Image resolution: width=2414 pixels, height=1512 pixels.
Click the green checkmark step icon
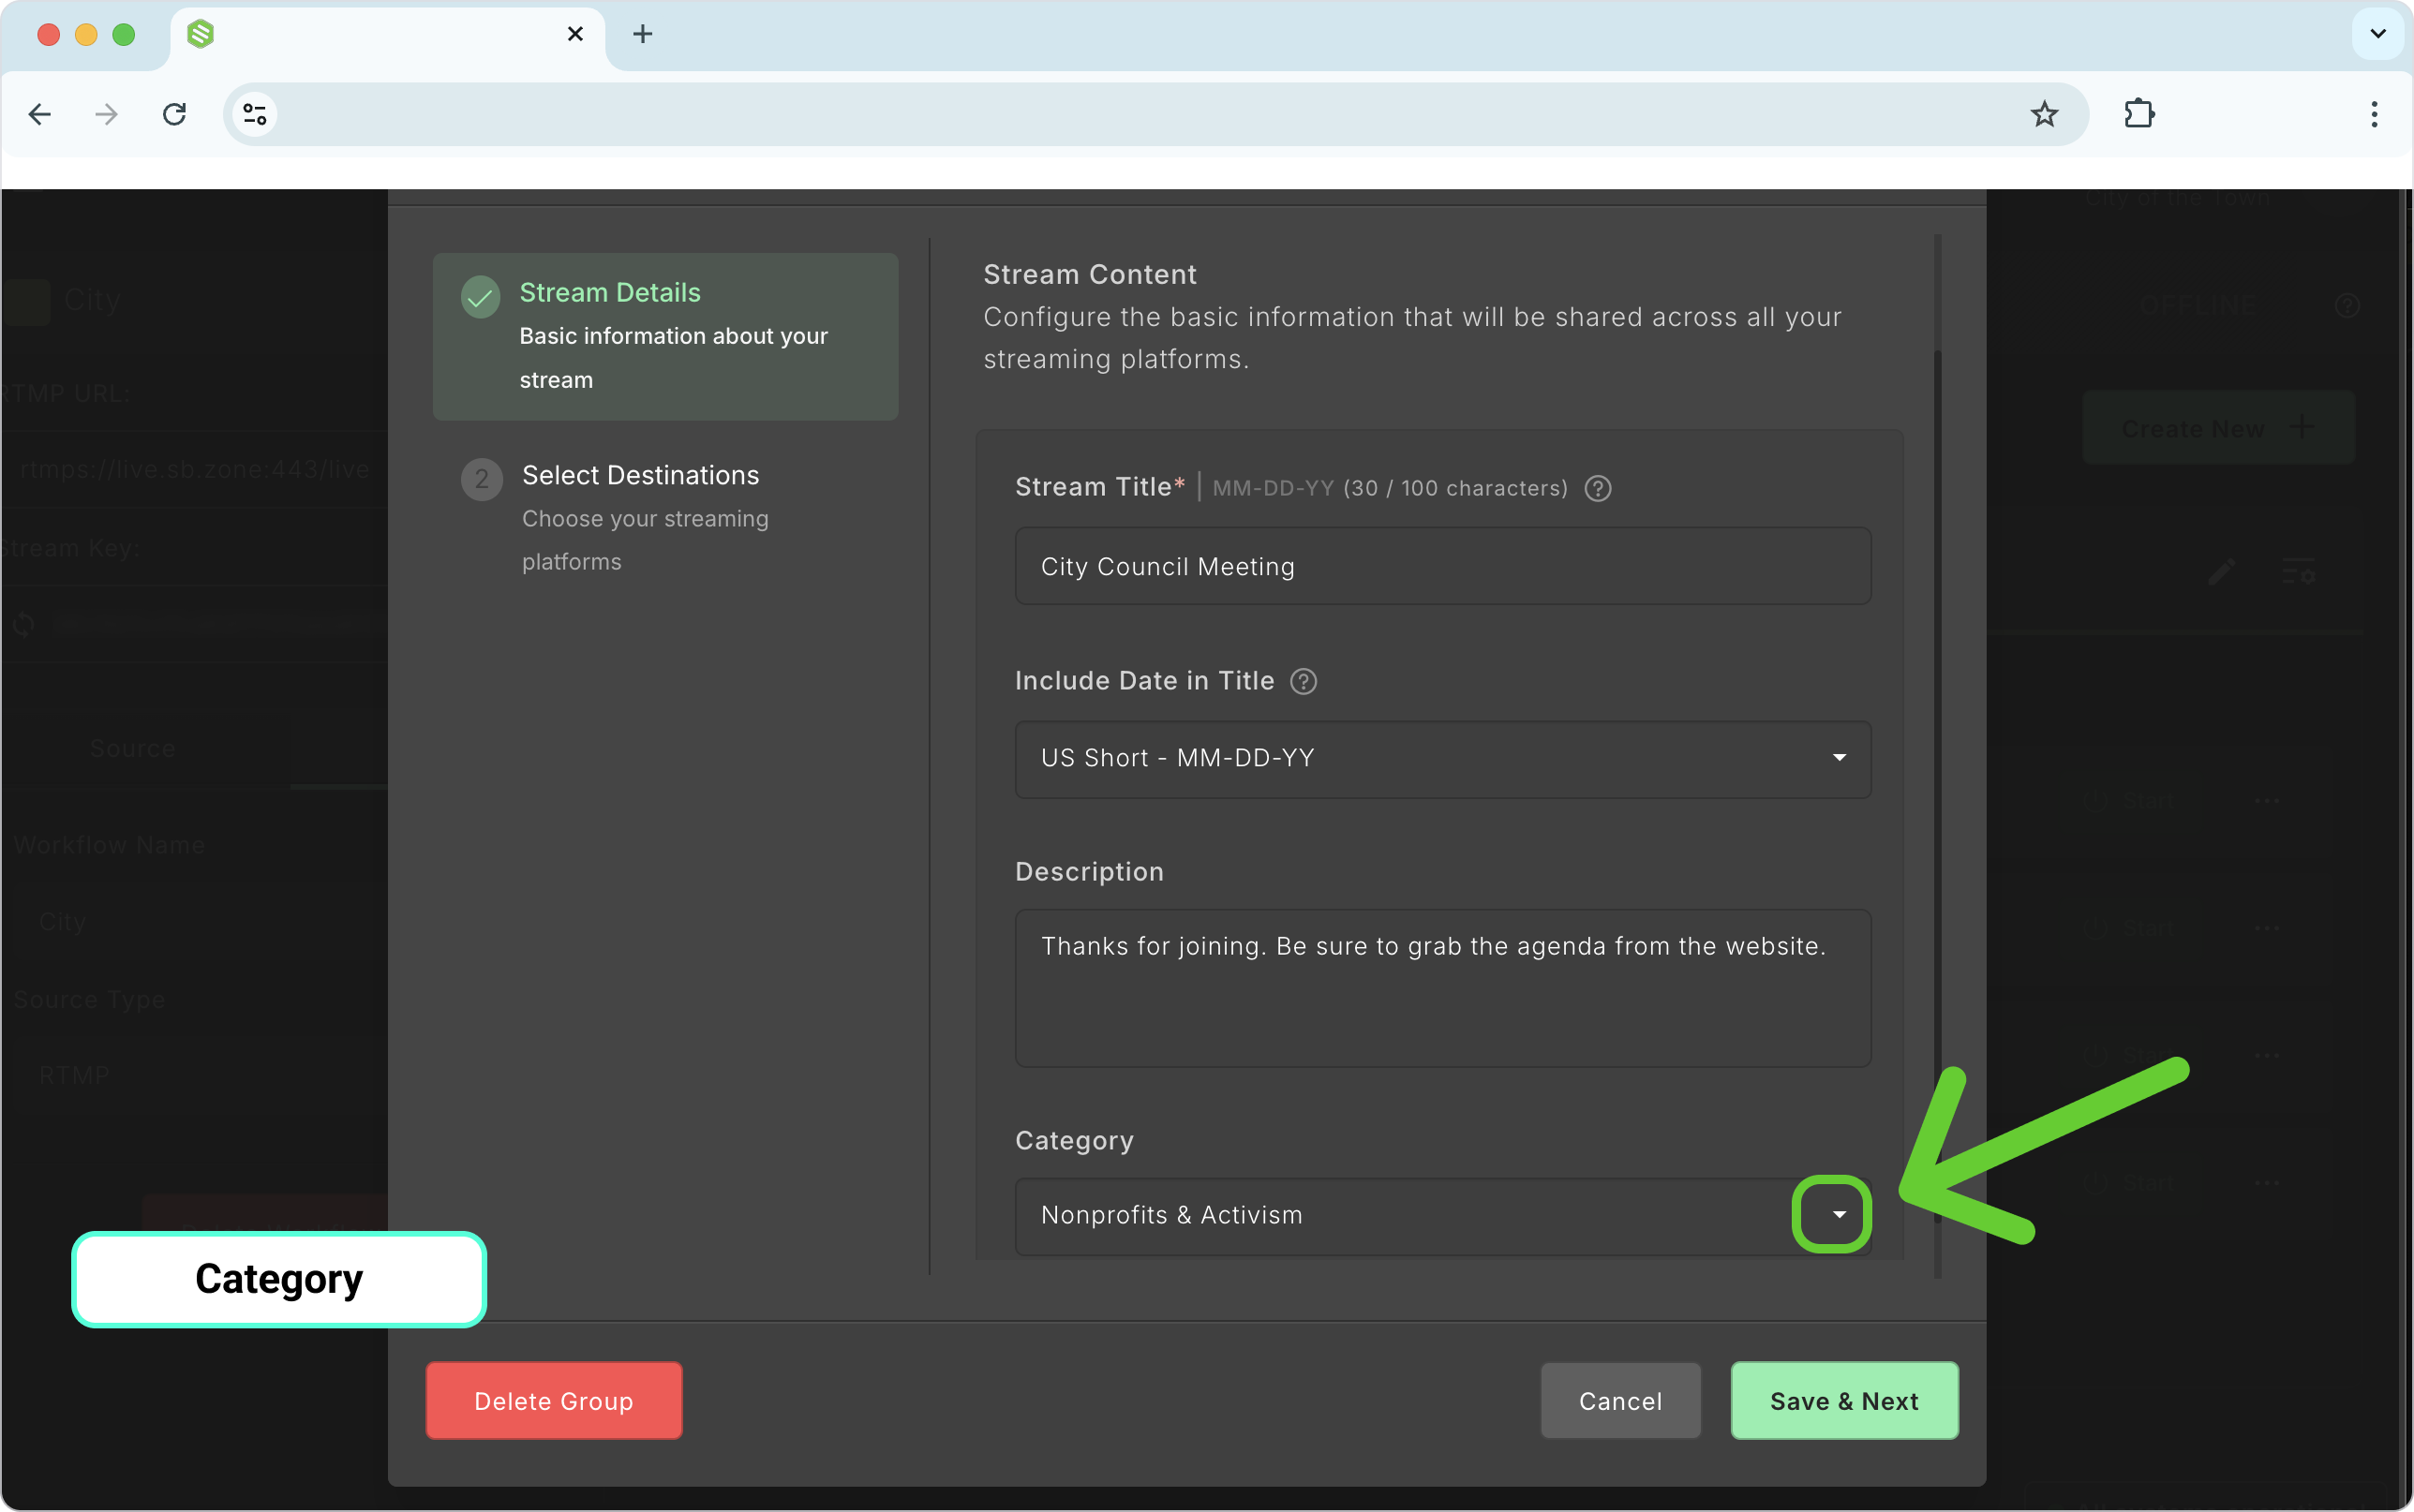[x=480, y=297]
